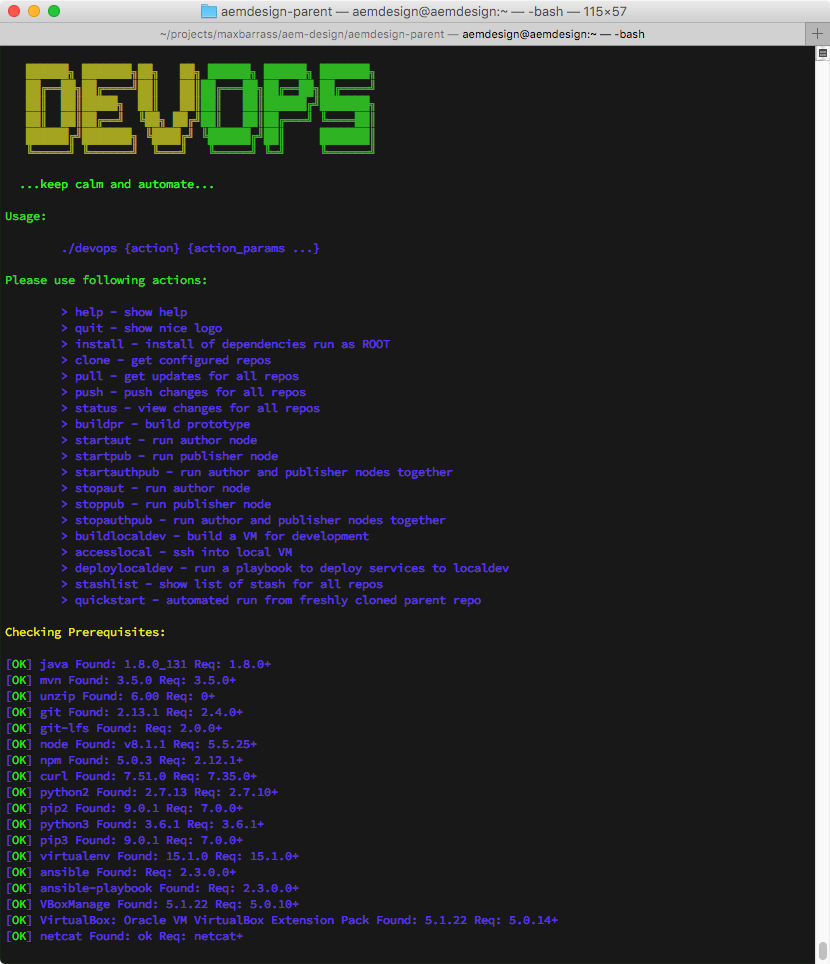Click the 'Checking Prerequisites:' heading
This screenshot has width=830, height=964.
[x=85, y=632]
